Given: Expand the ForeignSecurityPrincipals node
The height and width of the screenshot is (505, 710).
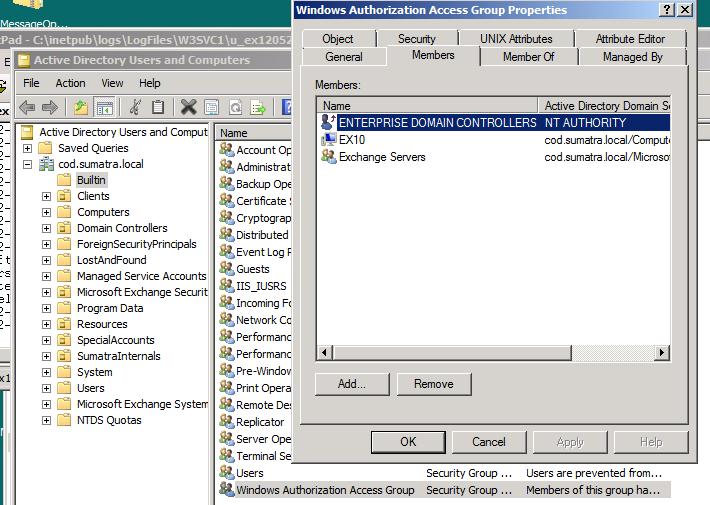Looking at the screenshot, I should coord(46,244).
